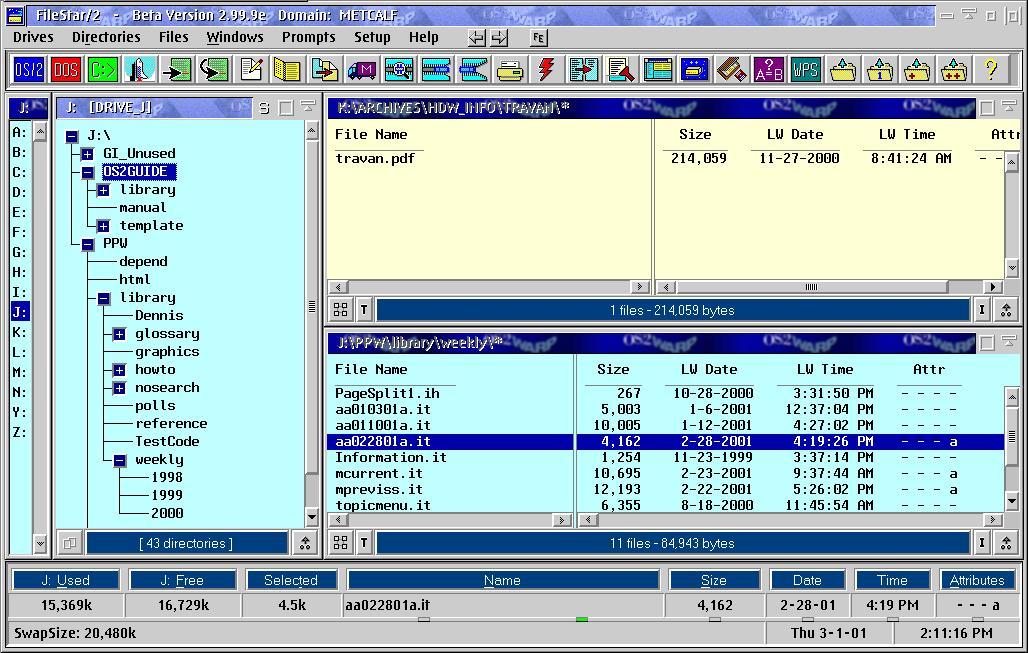Switch to drive K: in drive list
1028x653 pixels.
20,332
